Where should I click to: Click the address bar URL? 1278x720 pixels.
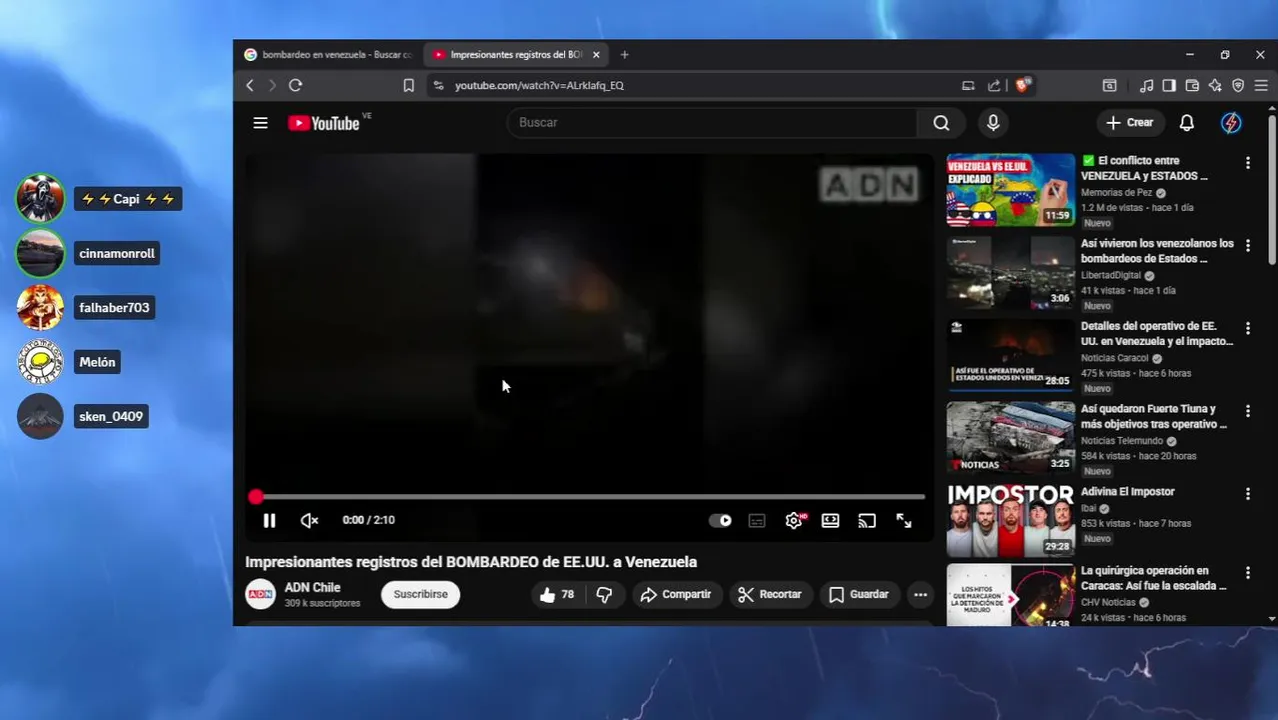point(539,85)
